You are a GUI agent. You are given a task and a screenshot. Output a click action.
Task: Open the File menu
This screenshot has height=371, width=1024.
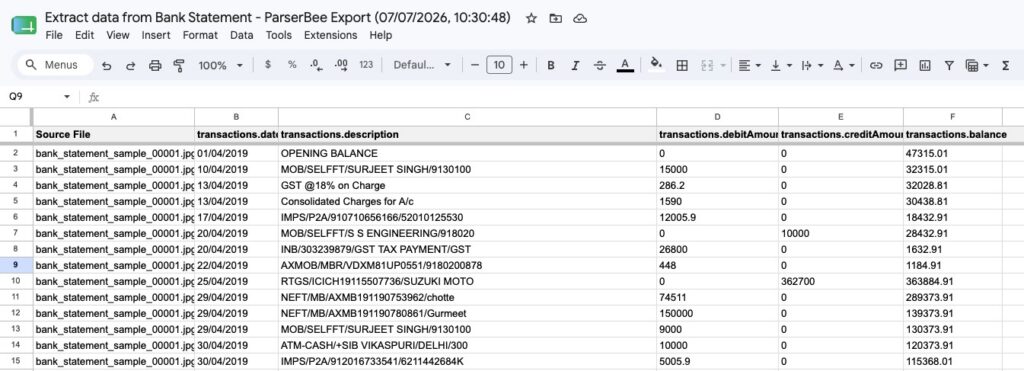click(x=54, y=35)
